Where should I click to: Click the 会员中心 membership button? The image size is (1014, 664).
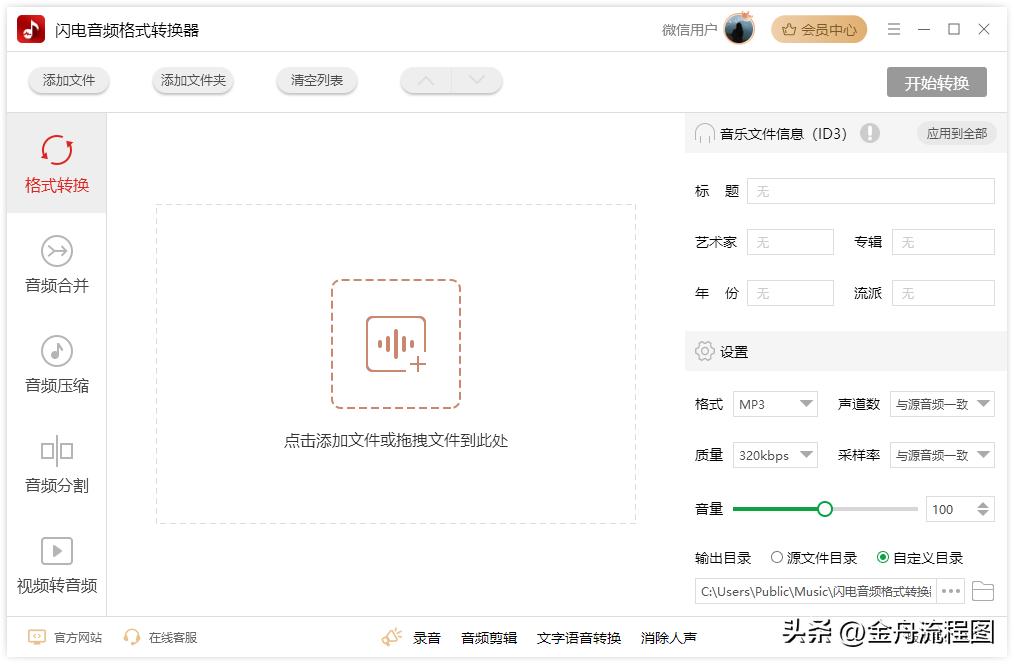pyautogui.click(x=818, y=29)
